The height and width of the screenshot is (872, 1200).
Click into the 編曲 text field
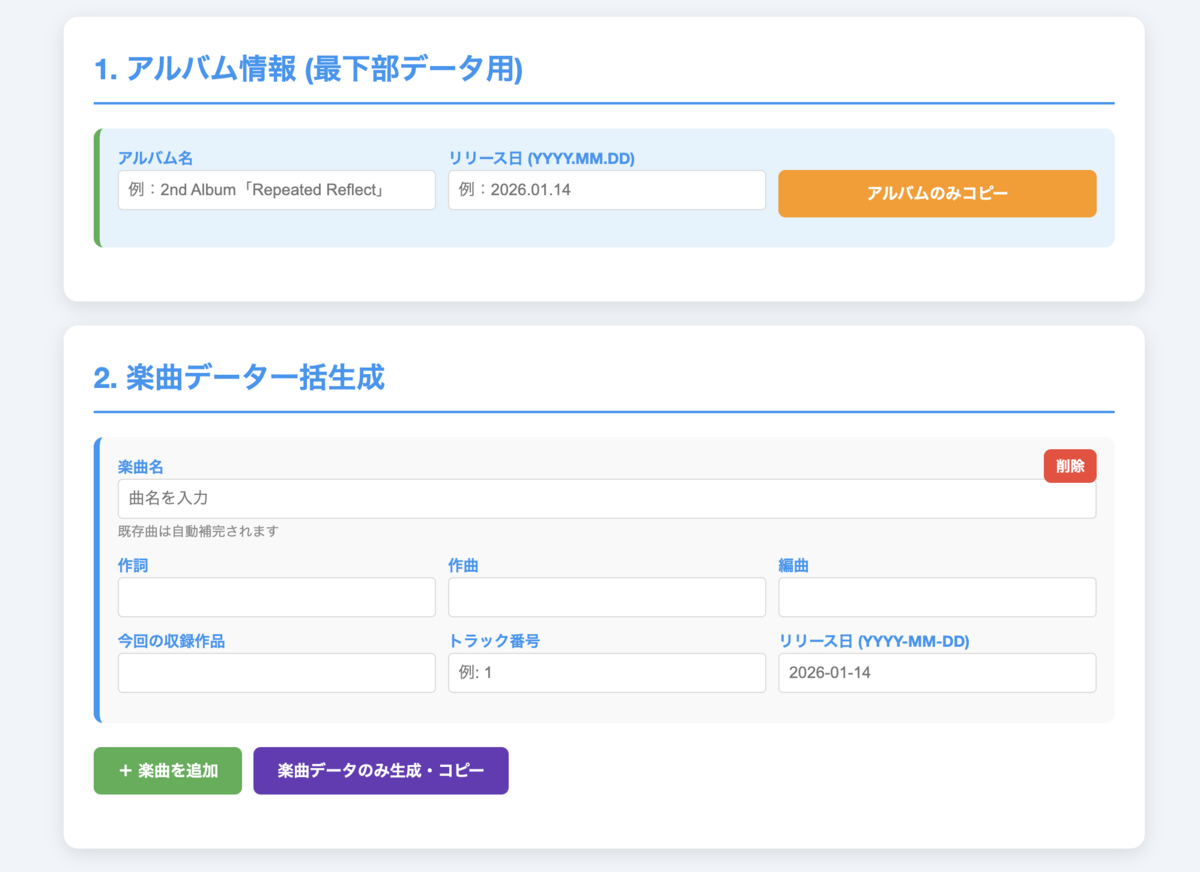point(937,597)
